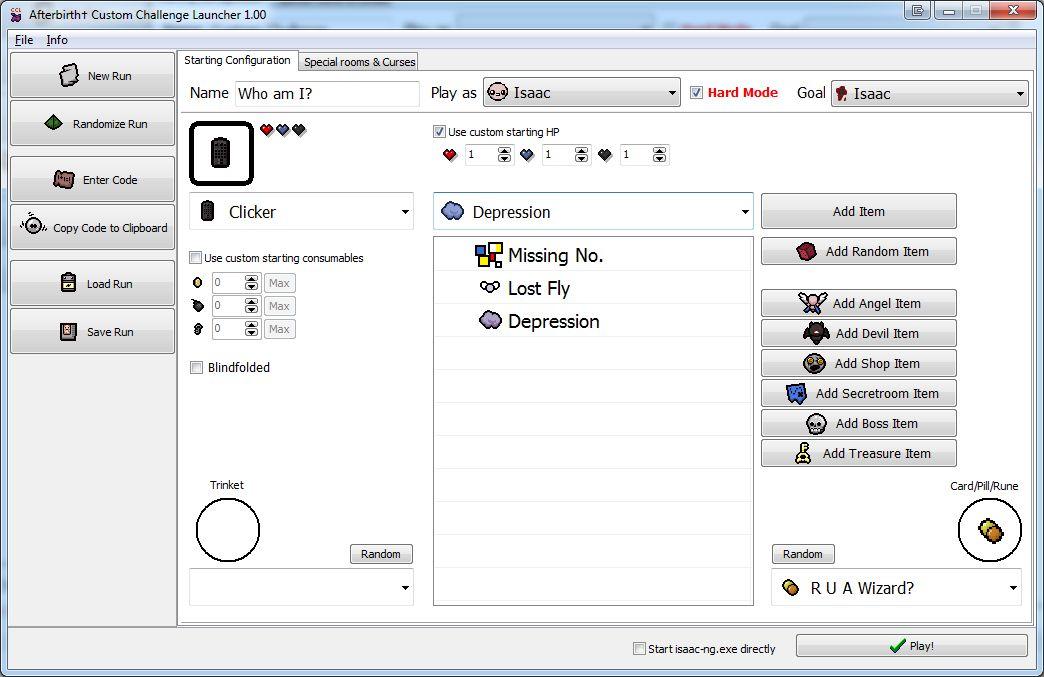Toggle the Blindfolded checkbox
This screenshot has width=1044, height=677.
[x=196, y=367]
